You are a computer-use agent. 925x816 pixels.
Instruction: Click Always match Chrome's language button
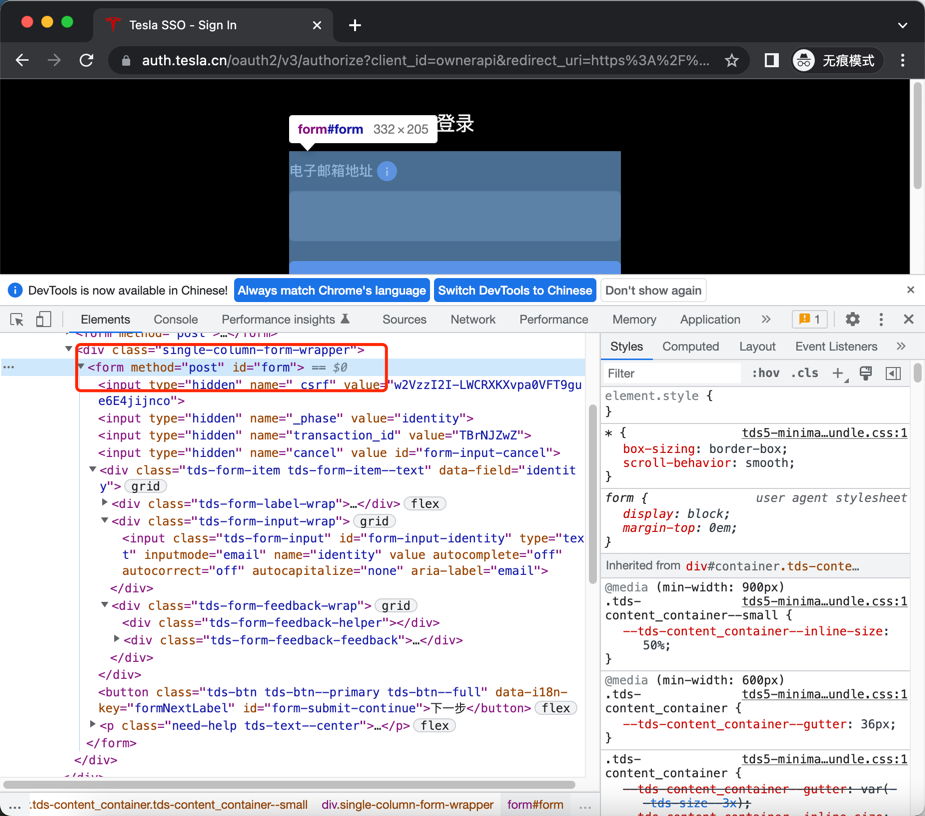click(332, 290)
